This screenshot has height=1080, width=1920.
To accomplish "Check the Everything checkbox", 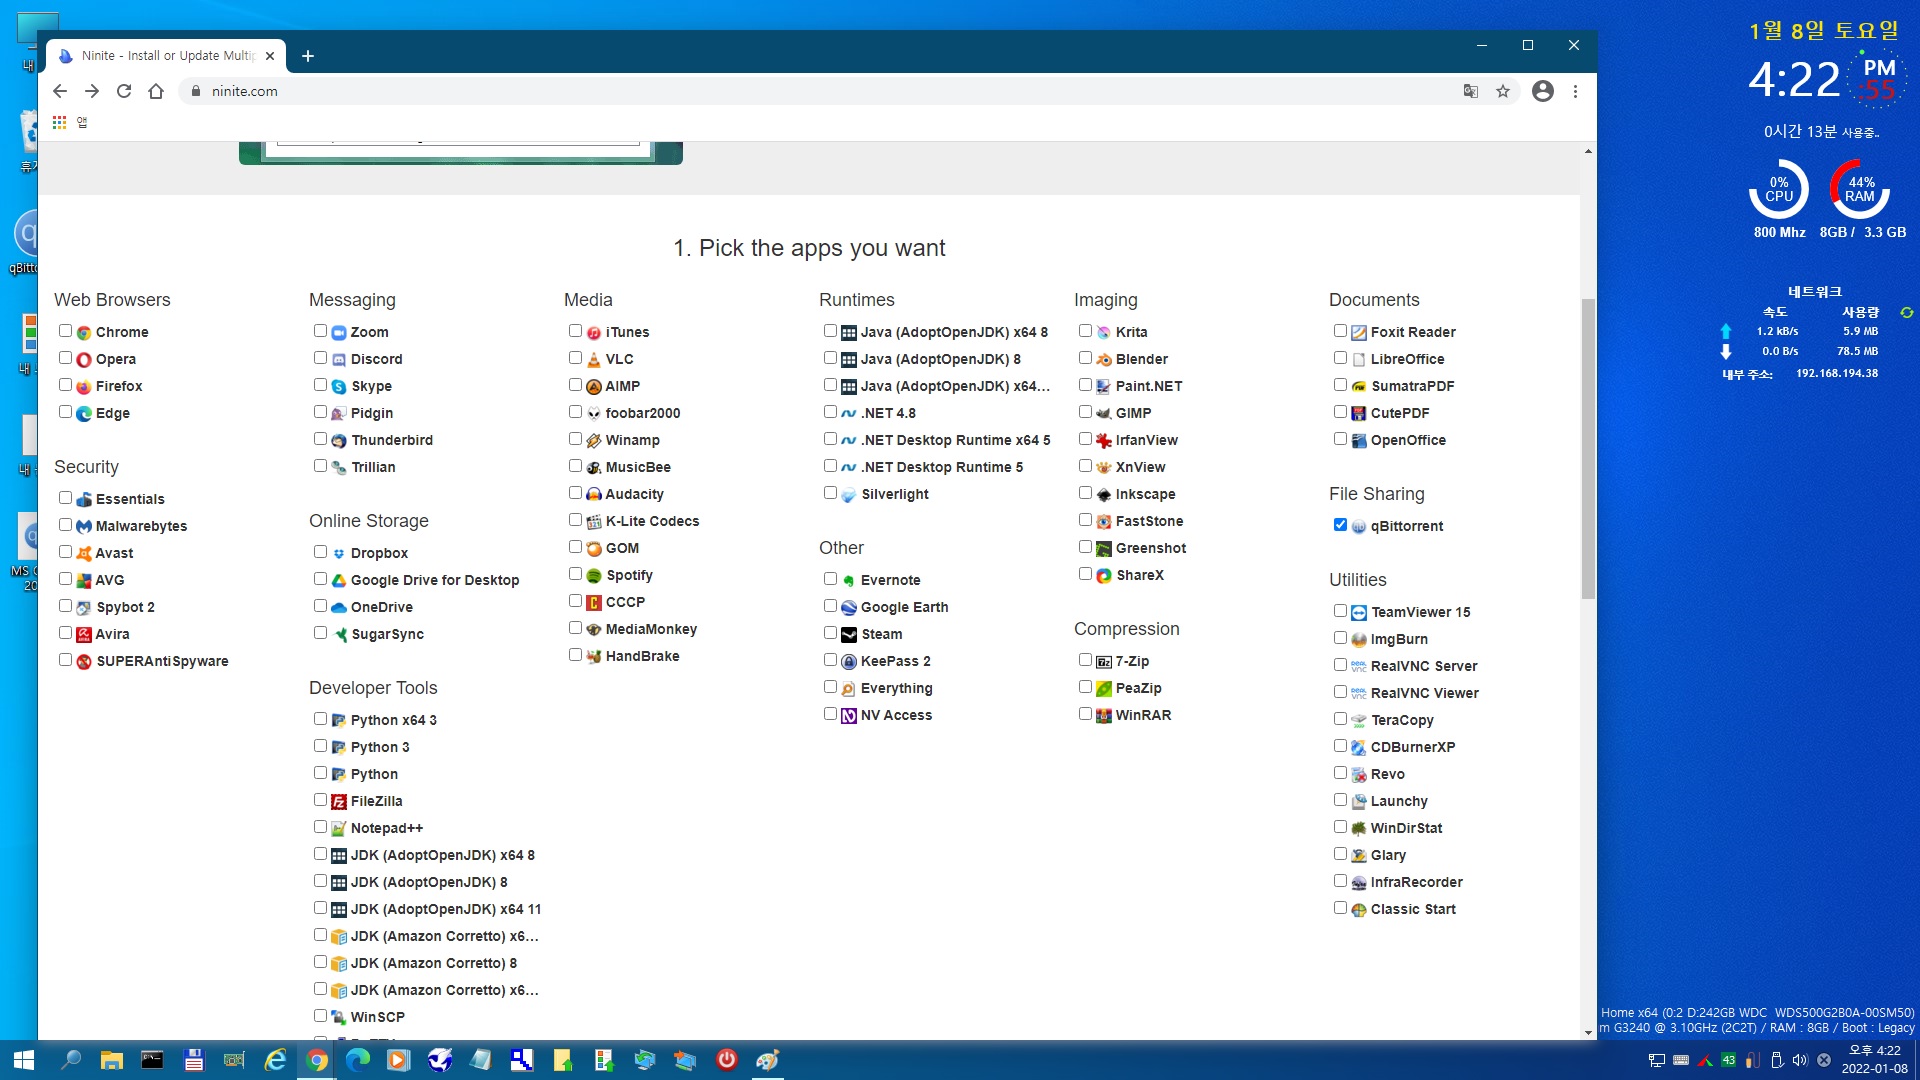I will click(830, 687).
